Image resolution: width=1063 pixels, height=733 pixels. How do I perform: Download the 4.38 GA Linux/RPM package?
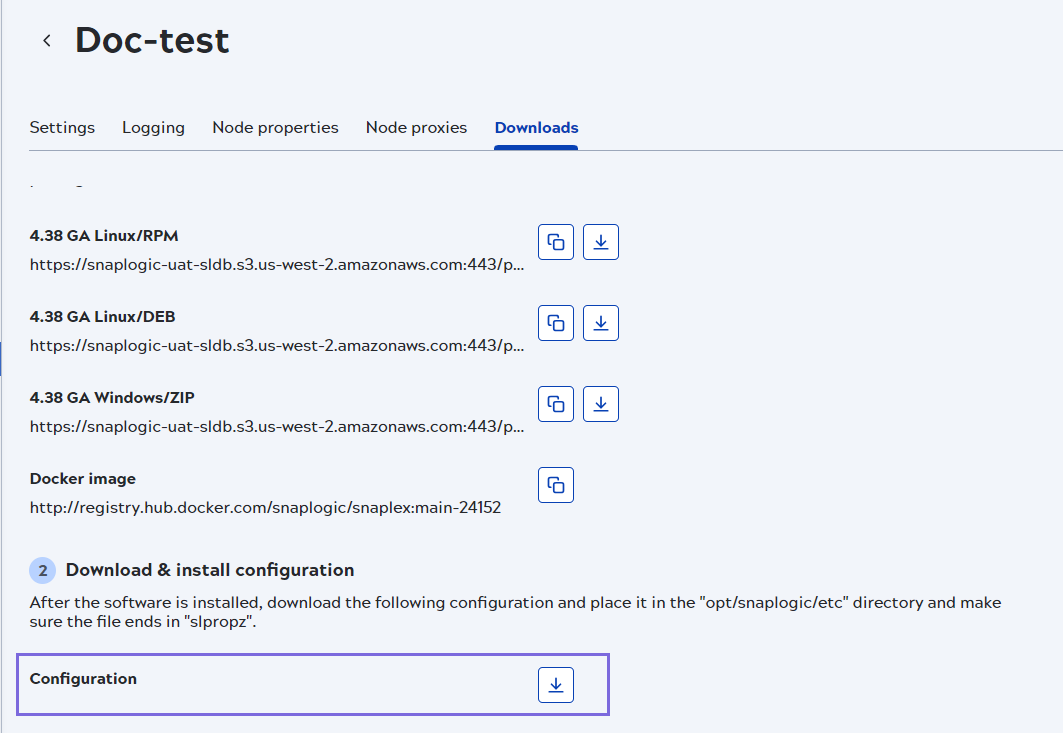tap(600, 241)
